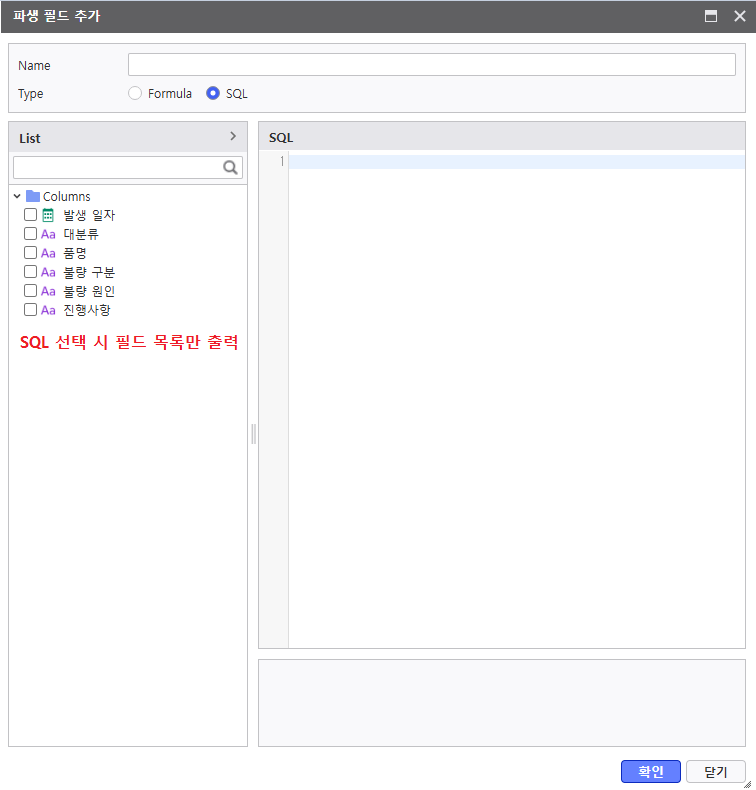Collapse the Columns tree node
Viewport: 756px width, 790px height.
17,196
